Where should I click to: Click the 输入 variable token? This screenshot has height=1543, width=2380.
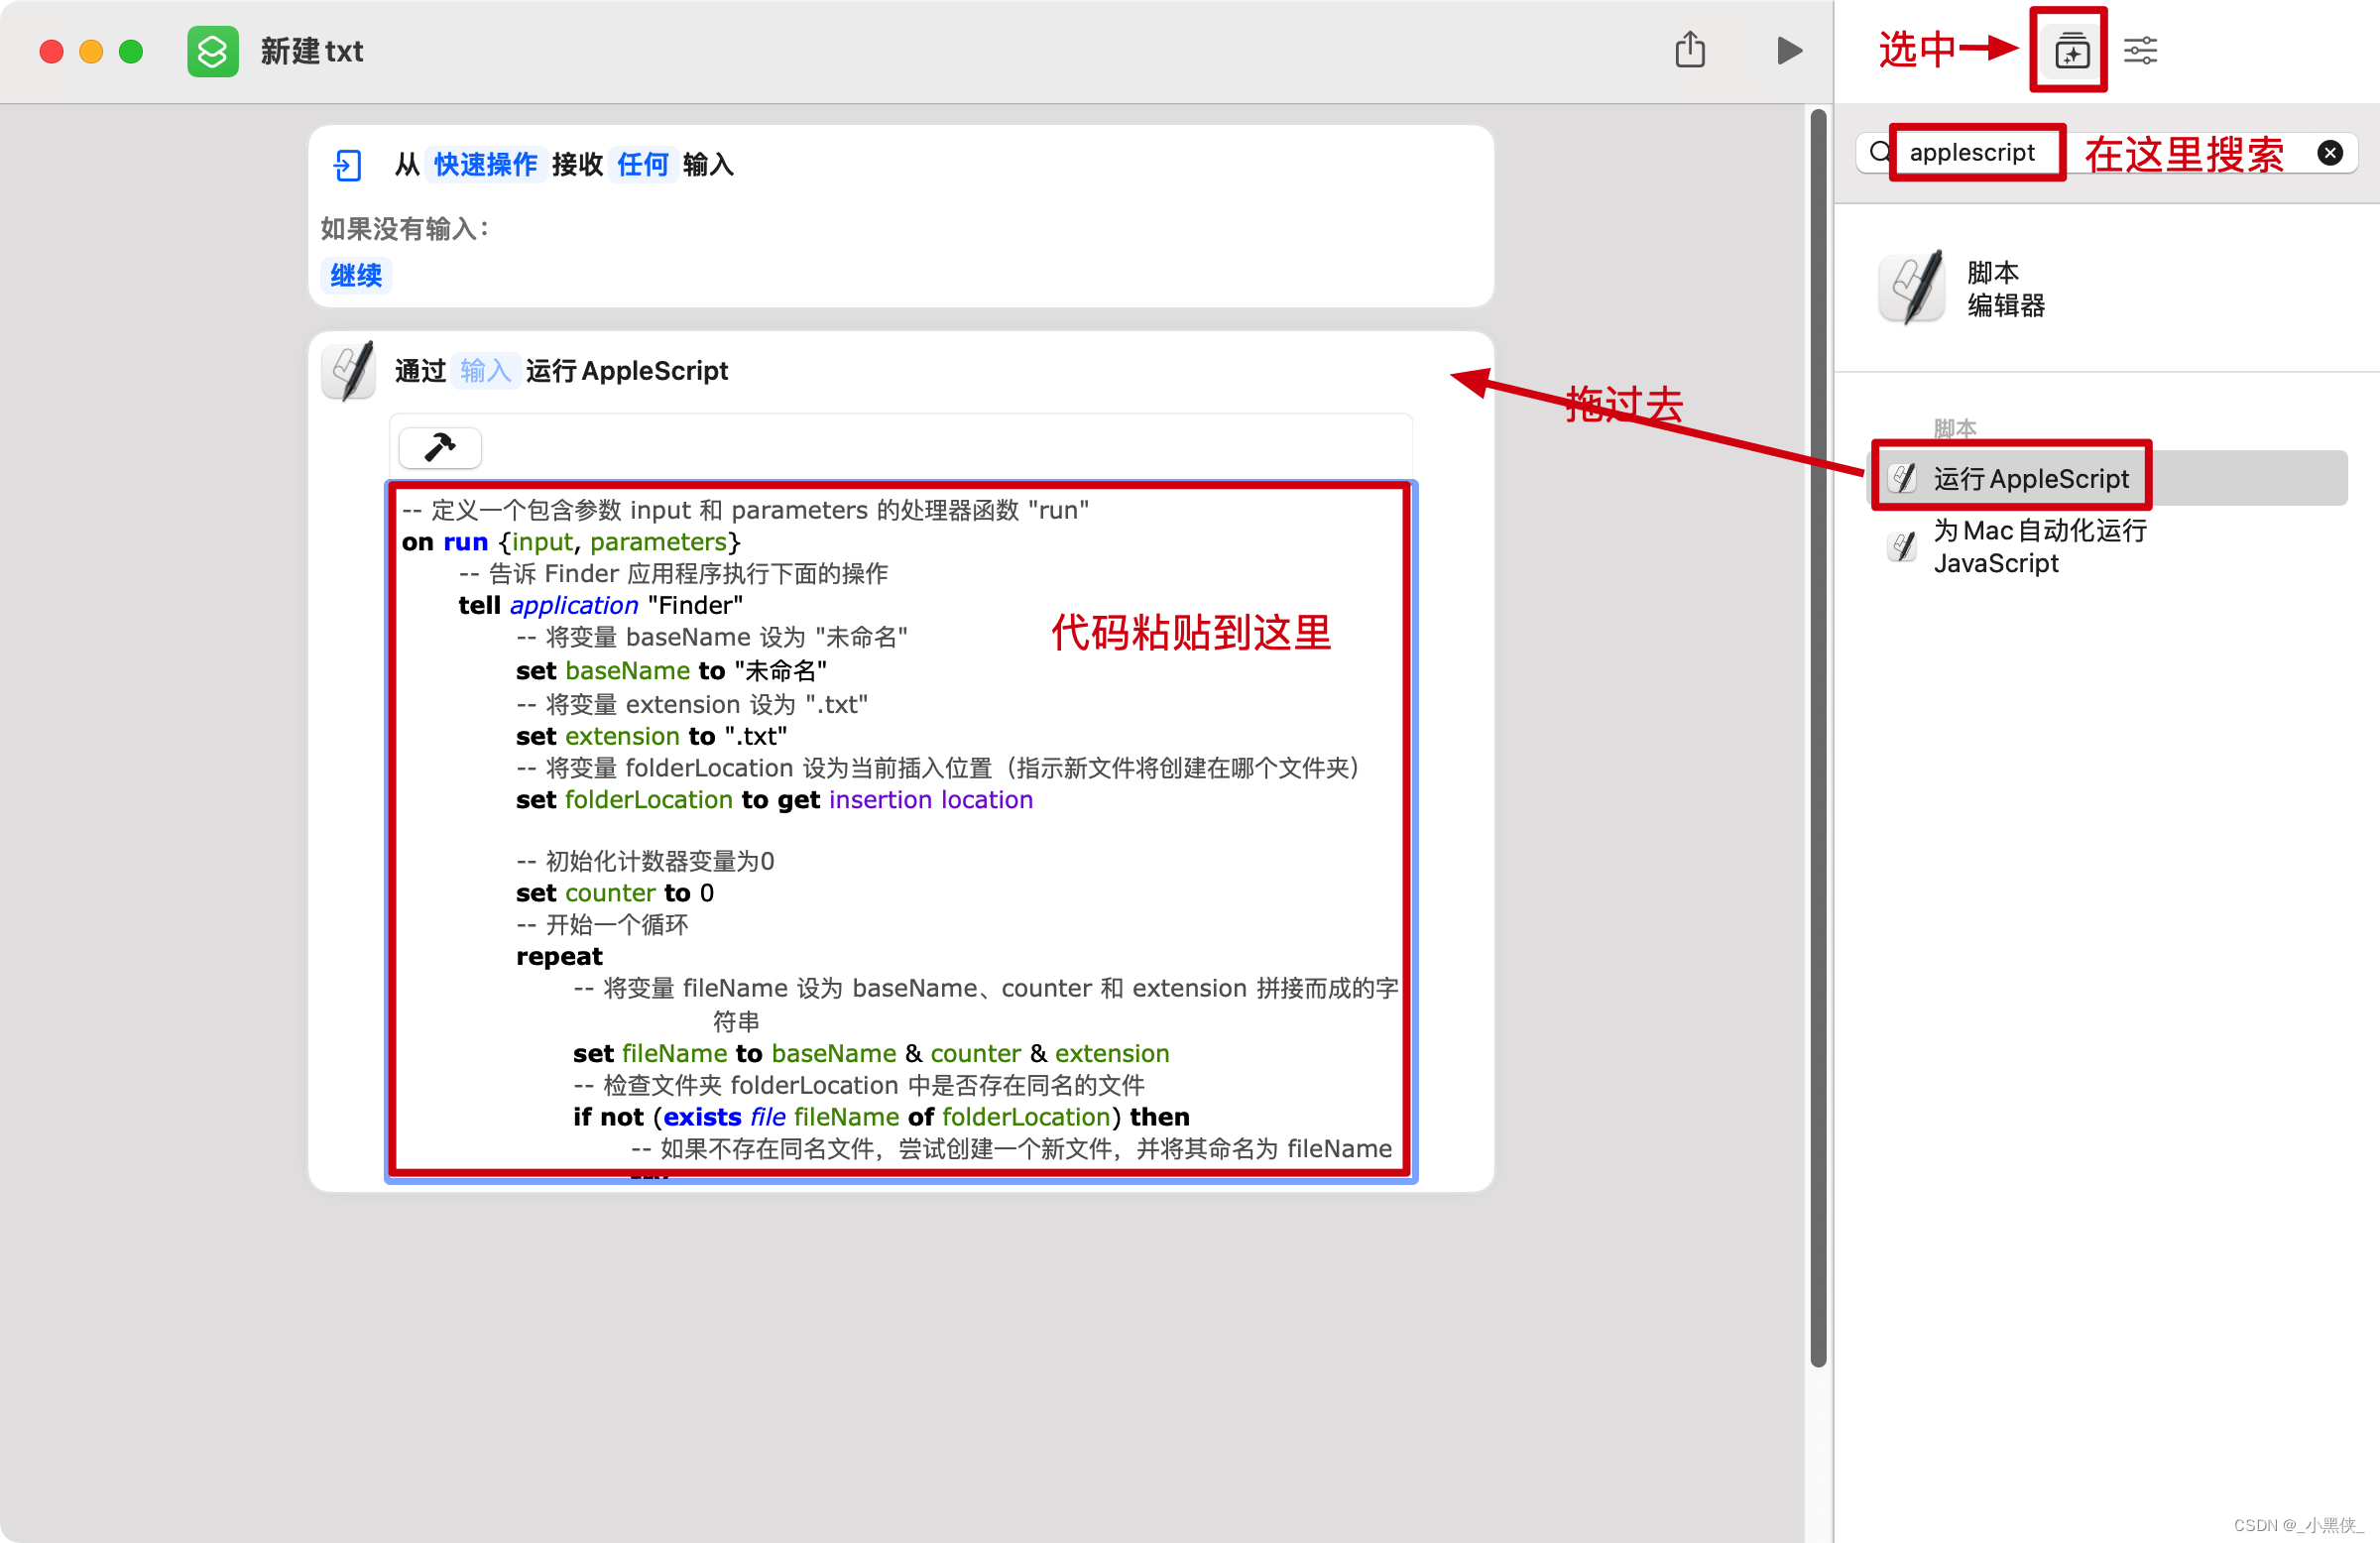coord(486,371)
